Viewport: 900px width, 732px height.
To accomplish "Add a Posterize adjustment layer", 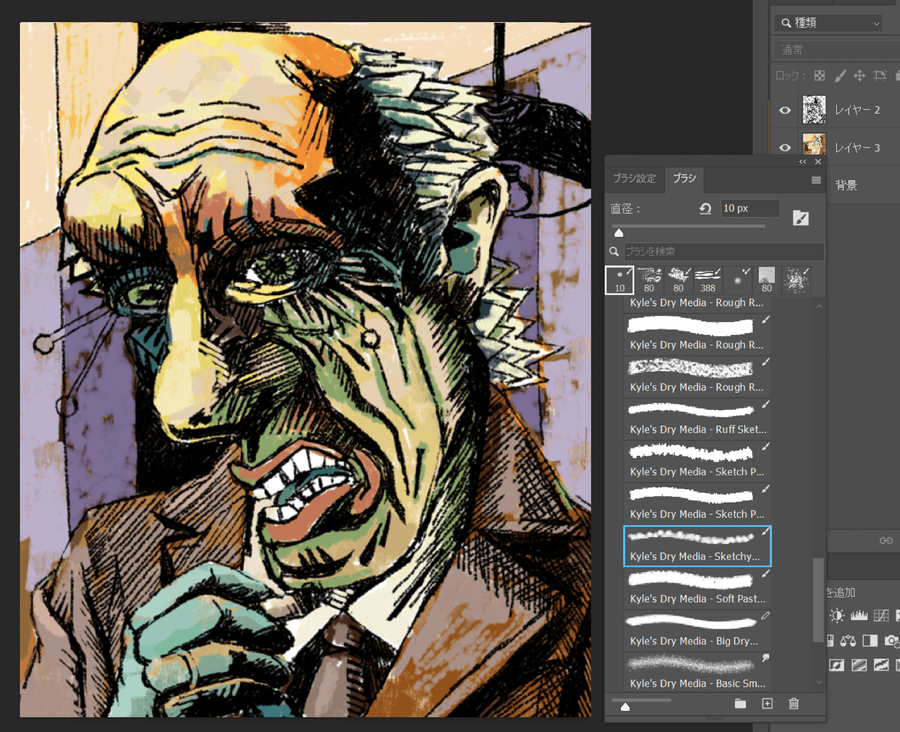I will (x=859, y=665).
